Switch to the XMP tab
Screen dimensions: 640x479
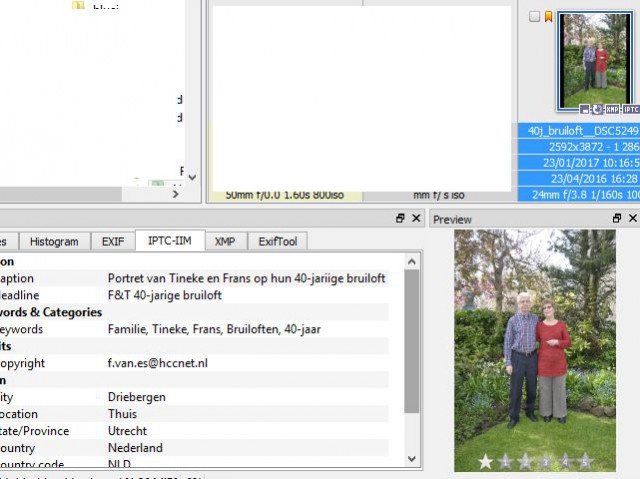[x=225, y=242]
